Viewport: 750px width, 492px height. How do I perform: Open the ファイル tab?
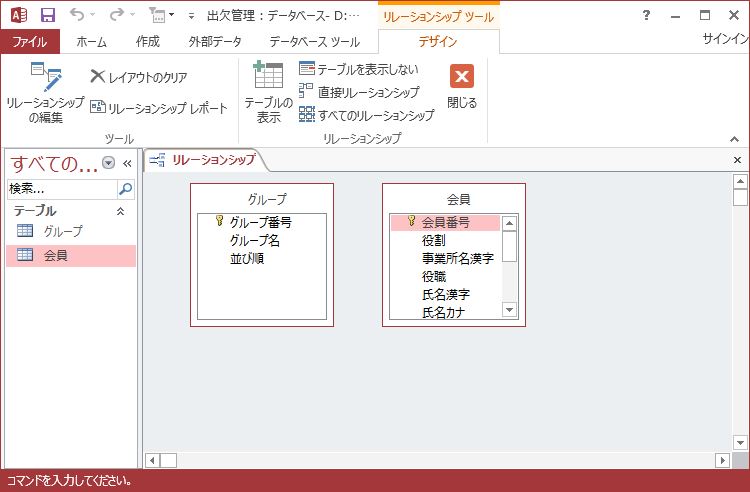click(x=30, y=42)
